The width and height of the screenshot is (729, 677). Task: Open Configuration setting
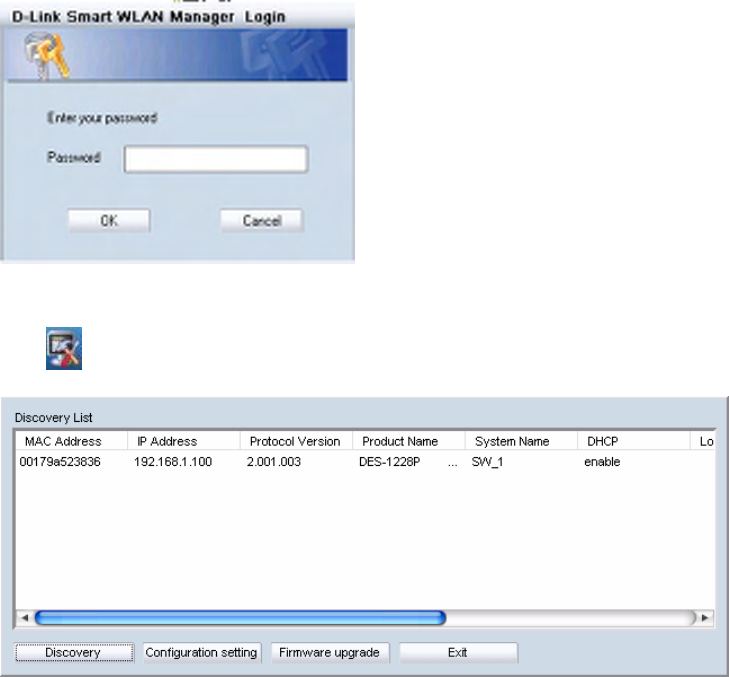click(202, 652)
